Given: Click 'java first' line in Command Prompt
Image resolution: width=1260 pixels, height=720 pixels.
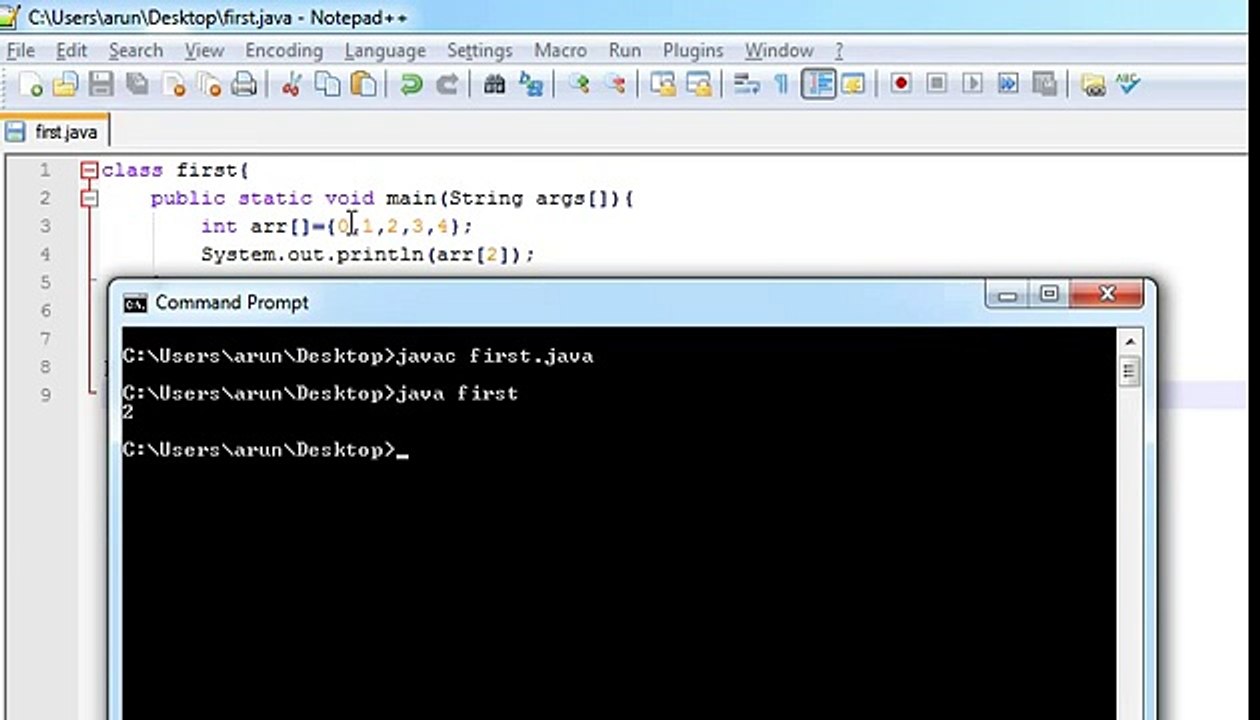Looking at the screenshot, I should 320,393.
